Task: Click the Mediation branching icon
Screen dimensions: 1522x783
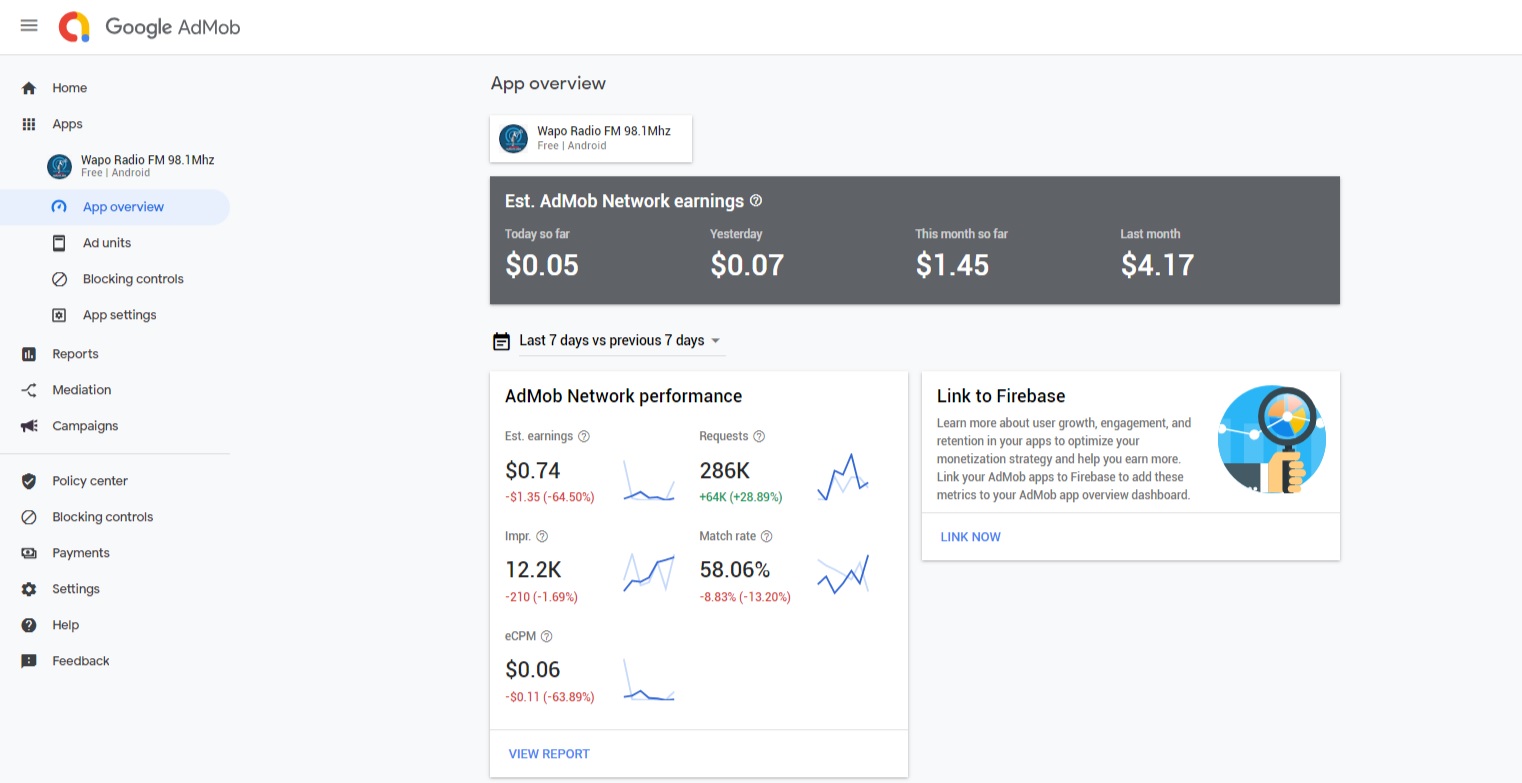Action: click(29, 390)
